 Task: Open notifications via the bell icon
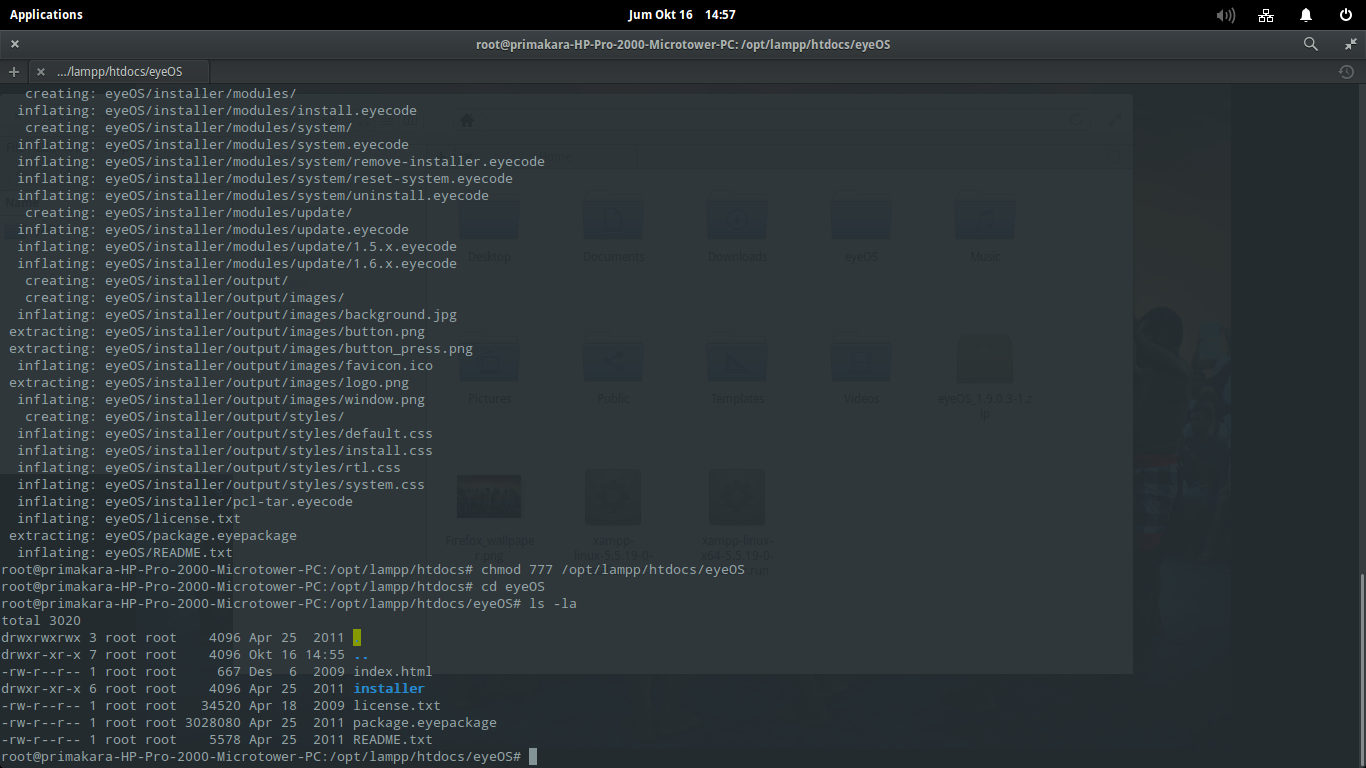[1306, 15]
